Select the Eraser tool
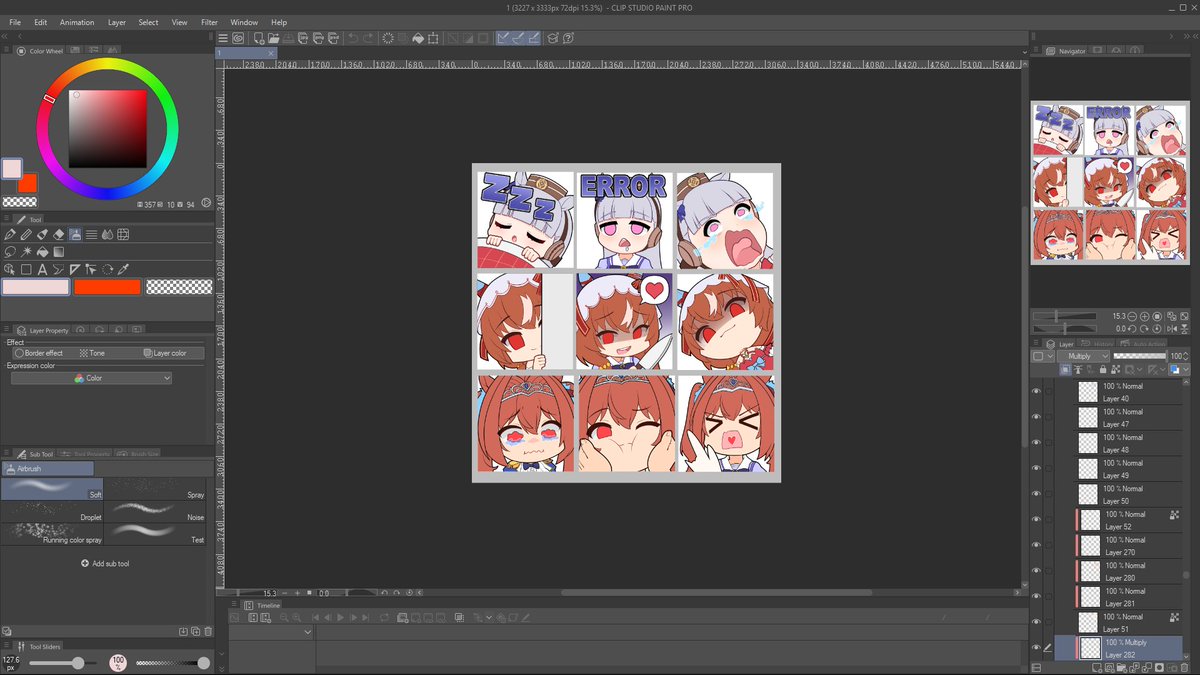The width and height of the screenshot is (1200, 675). [57, 234]
